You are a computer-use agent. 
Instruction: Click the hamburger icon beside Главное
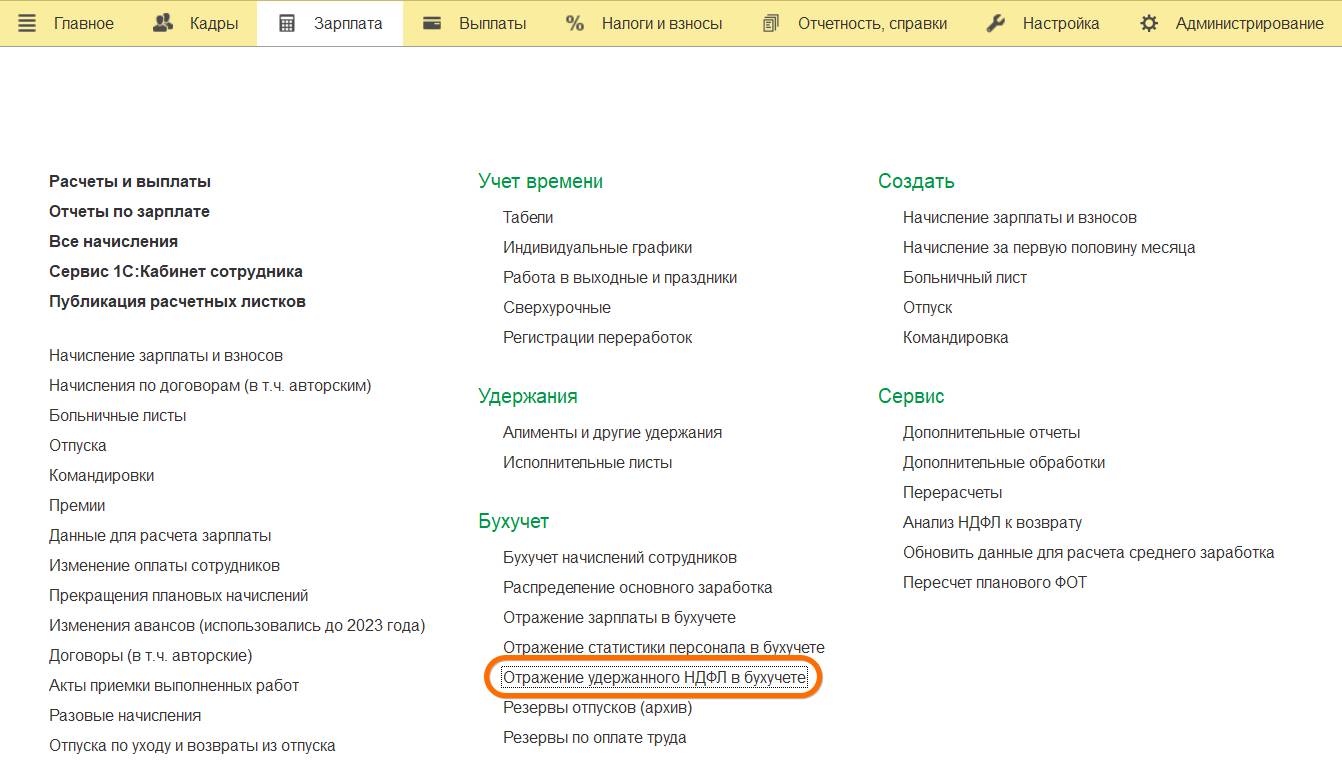27,23
